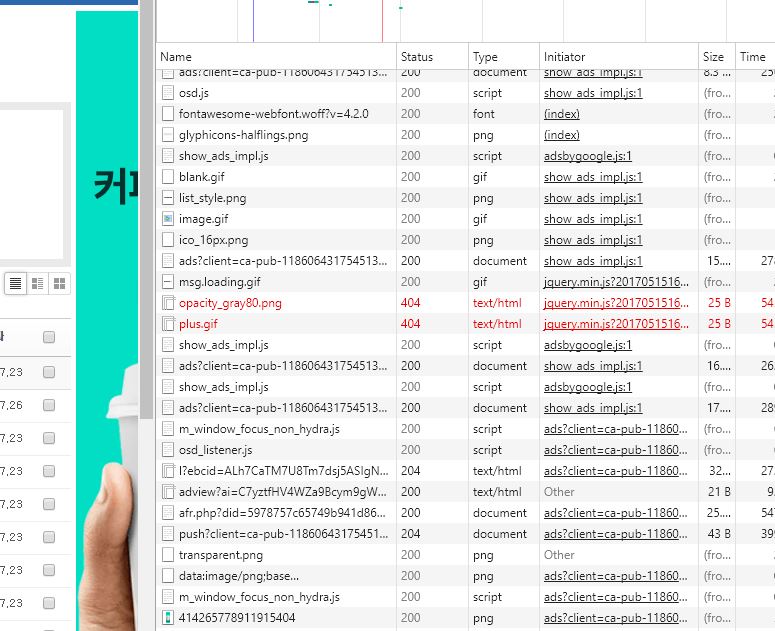Toggle the select-all checkbox in the list header

[49, 338]
